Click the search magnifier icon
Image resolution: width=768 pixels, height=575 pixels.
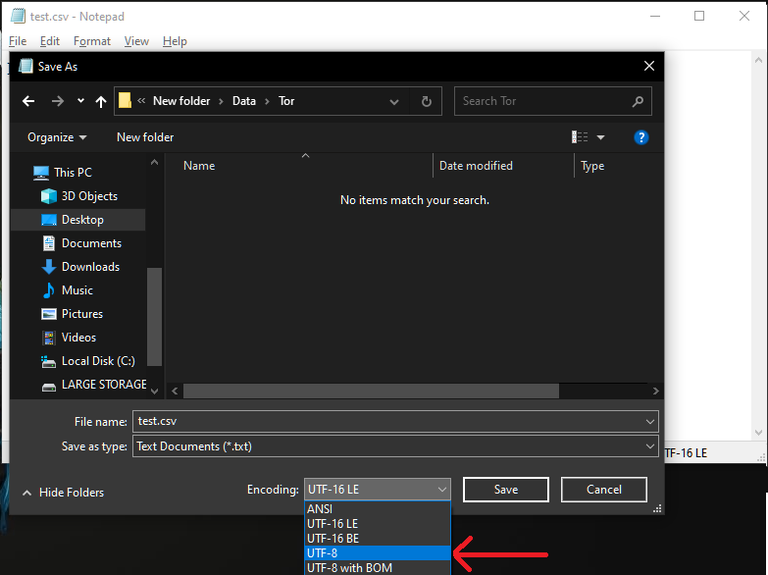pos(637,101)
